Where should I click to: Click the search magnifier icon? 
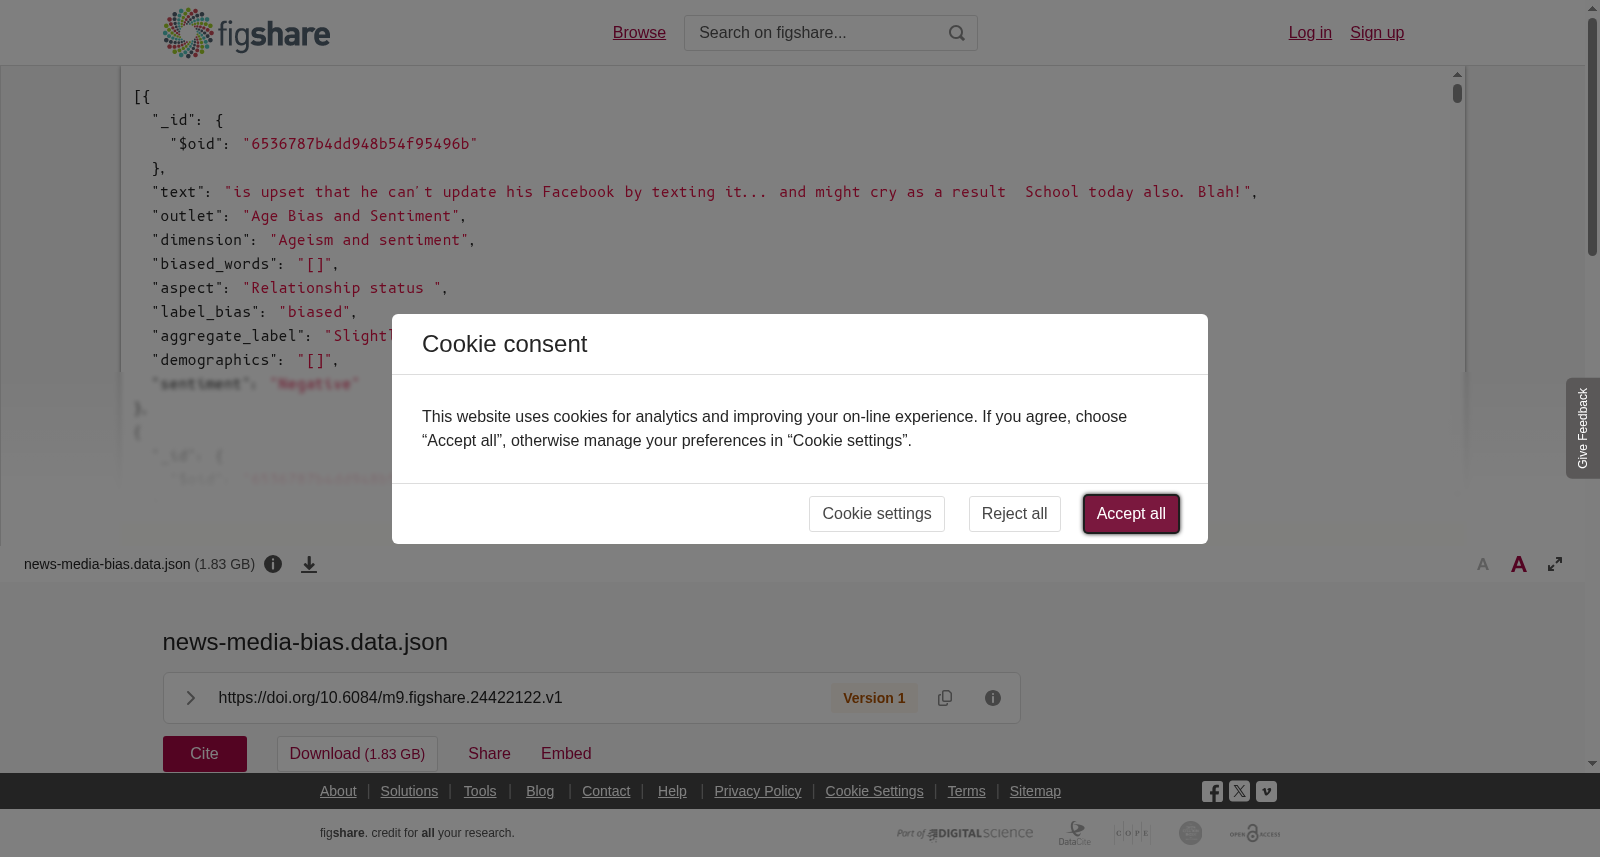click(957, 33)
